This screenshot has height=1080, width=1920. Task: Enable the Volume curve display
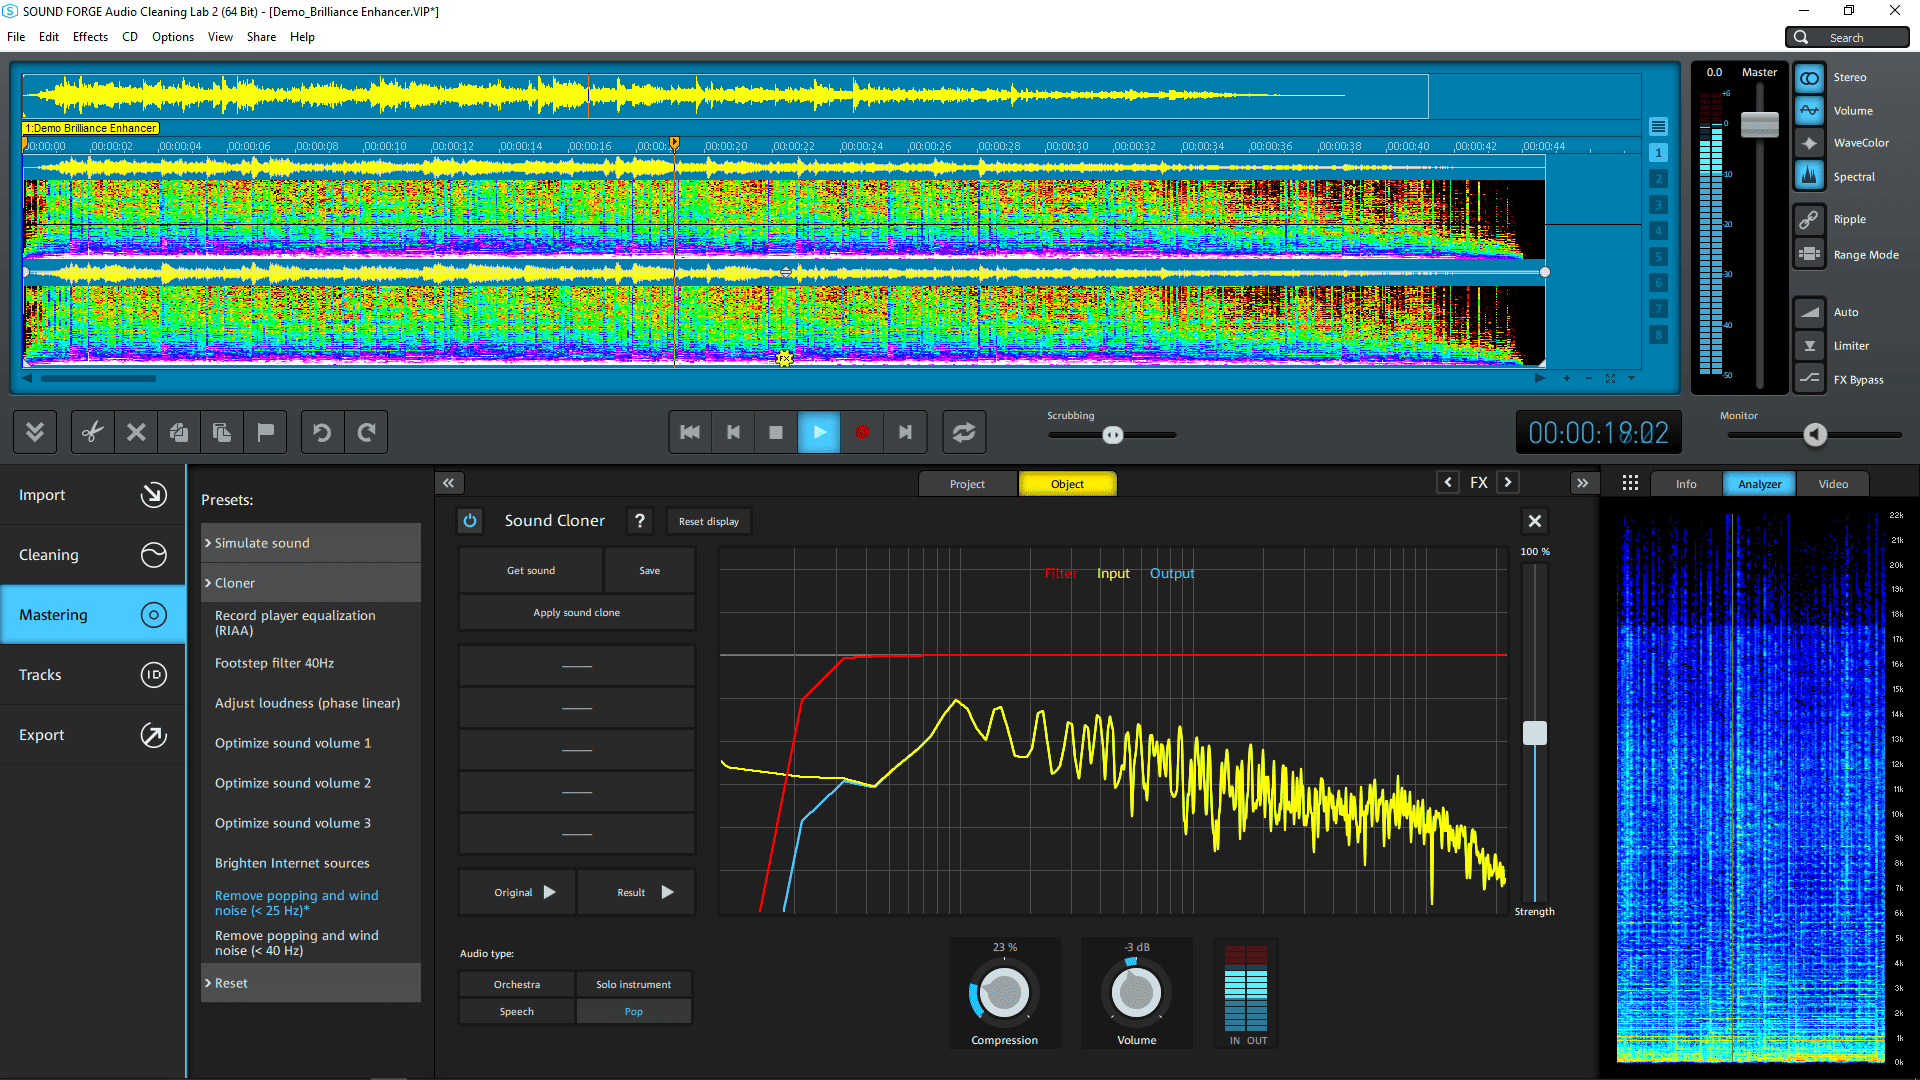[x=1809, y=111]
